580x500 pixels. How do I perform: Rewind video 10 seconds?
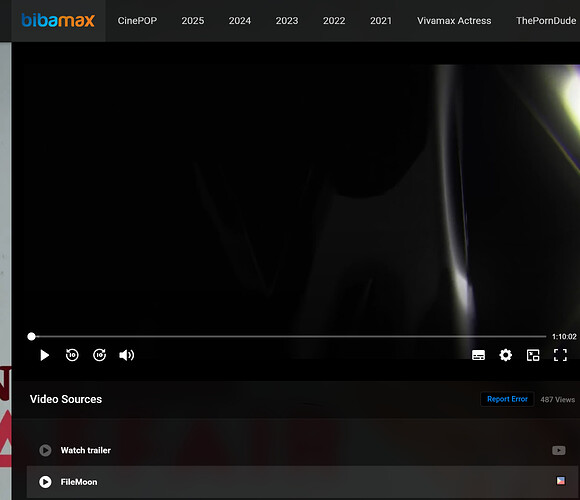coord(72,355)
